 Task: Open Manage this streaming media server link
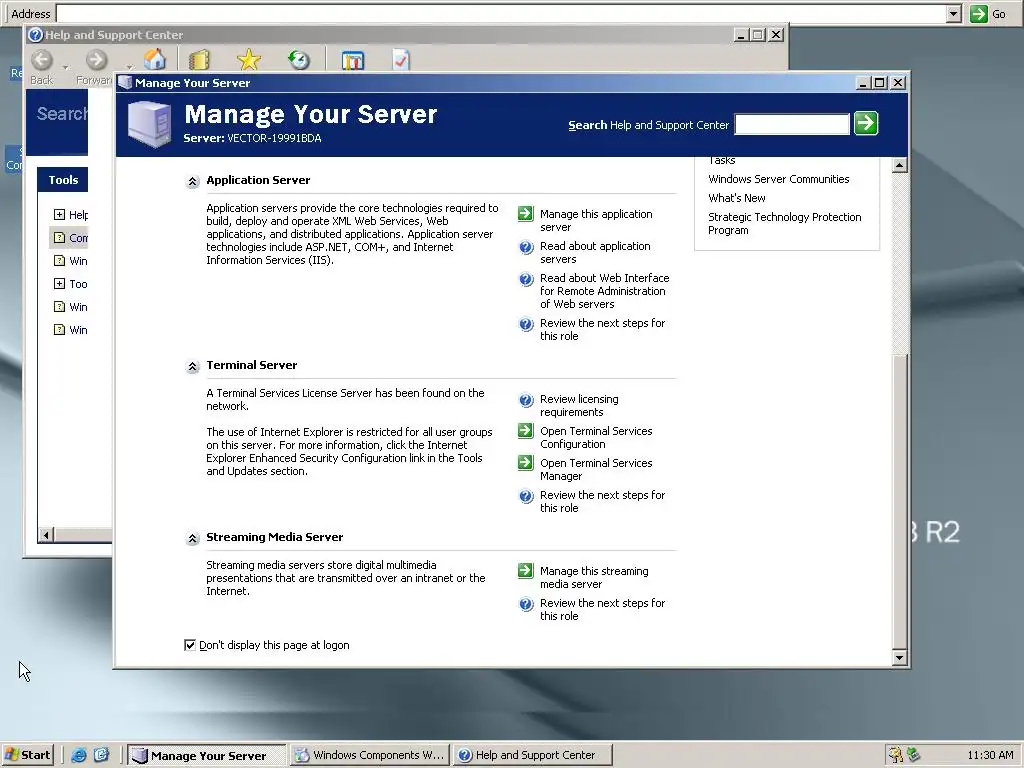tap(594, 577)
